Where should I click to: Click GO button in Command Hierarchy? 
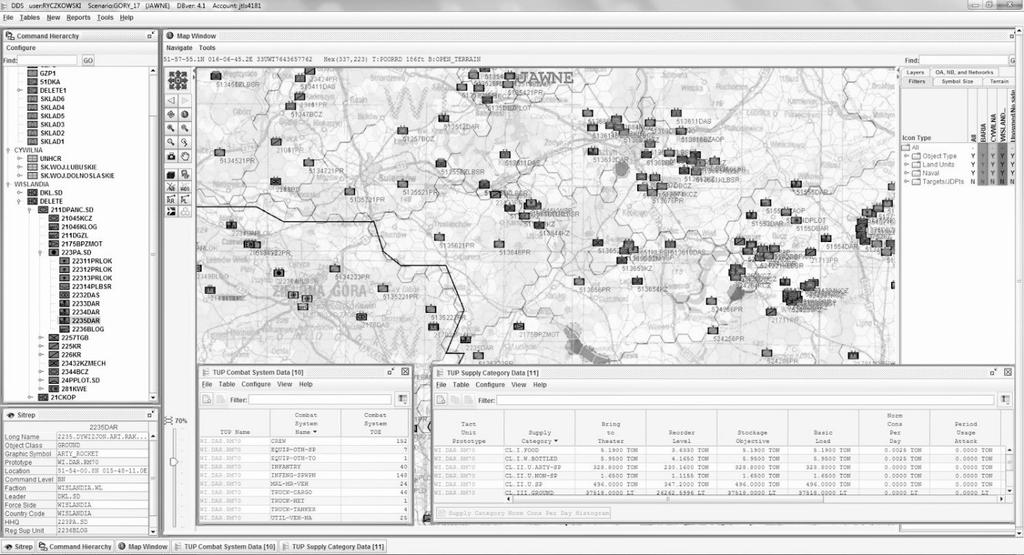[88, 61]
